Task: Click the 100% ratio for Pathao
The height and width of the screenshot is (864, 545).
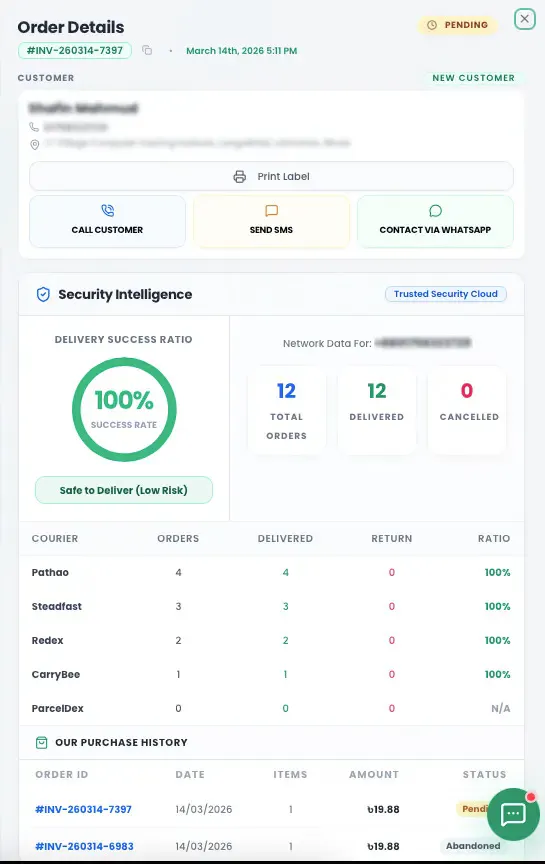Action: pyautogui.click(x=497, y=573)
